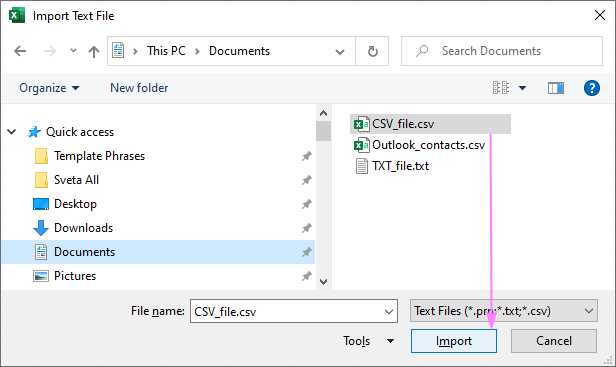Viewport: 616px width, 367px height.
Task: Open recent locations dropdown arrow
Action: coord(73,51)
